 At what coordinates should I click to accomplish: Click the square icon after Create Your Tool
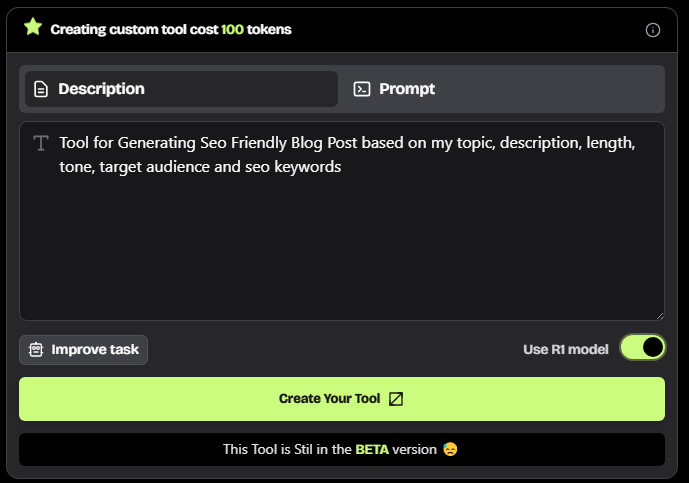396,399
